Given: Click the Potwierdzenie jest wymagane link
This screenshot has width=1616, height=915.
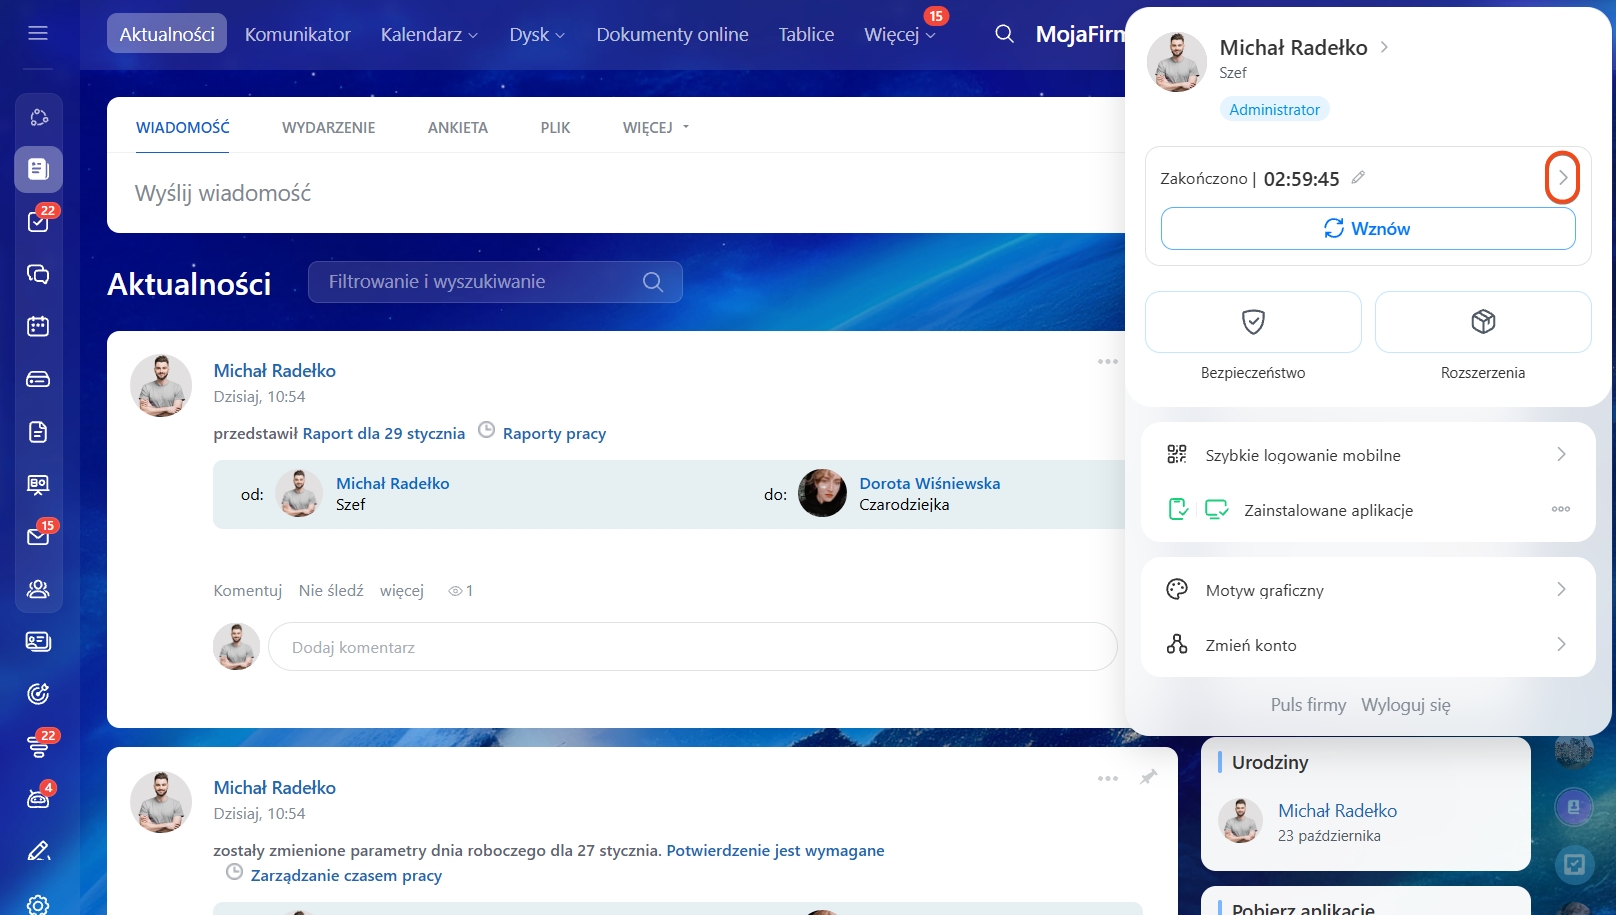Looking at the screenshot, I should [775, 851].
